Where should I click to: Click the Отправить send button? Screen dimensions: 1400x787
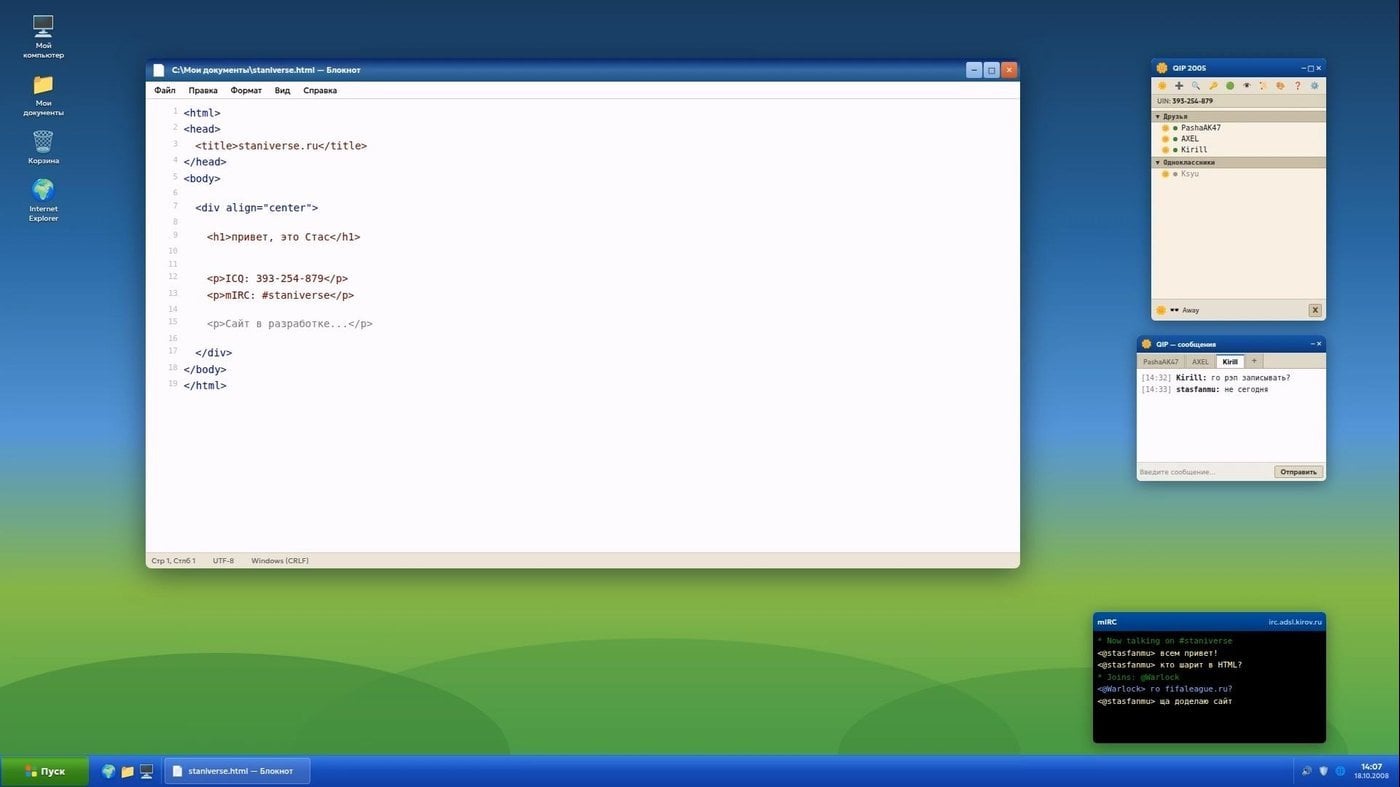tap(1298, 472)
